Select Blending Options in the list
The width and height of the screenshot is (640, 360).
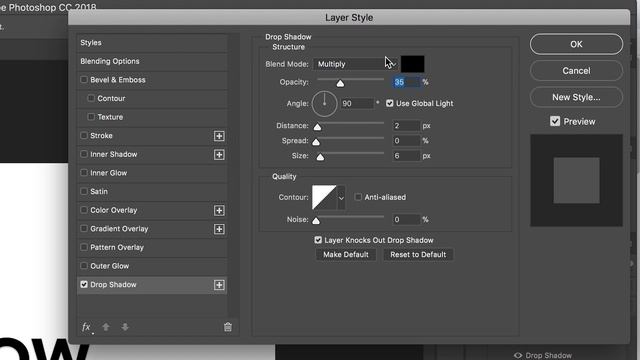[152, 61]
